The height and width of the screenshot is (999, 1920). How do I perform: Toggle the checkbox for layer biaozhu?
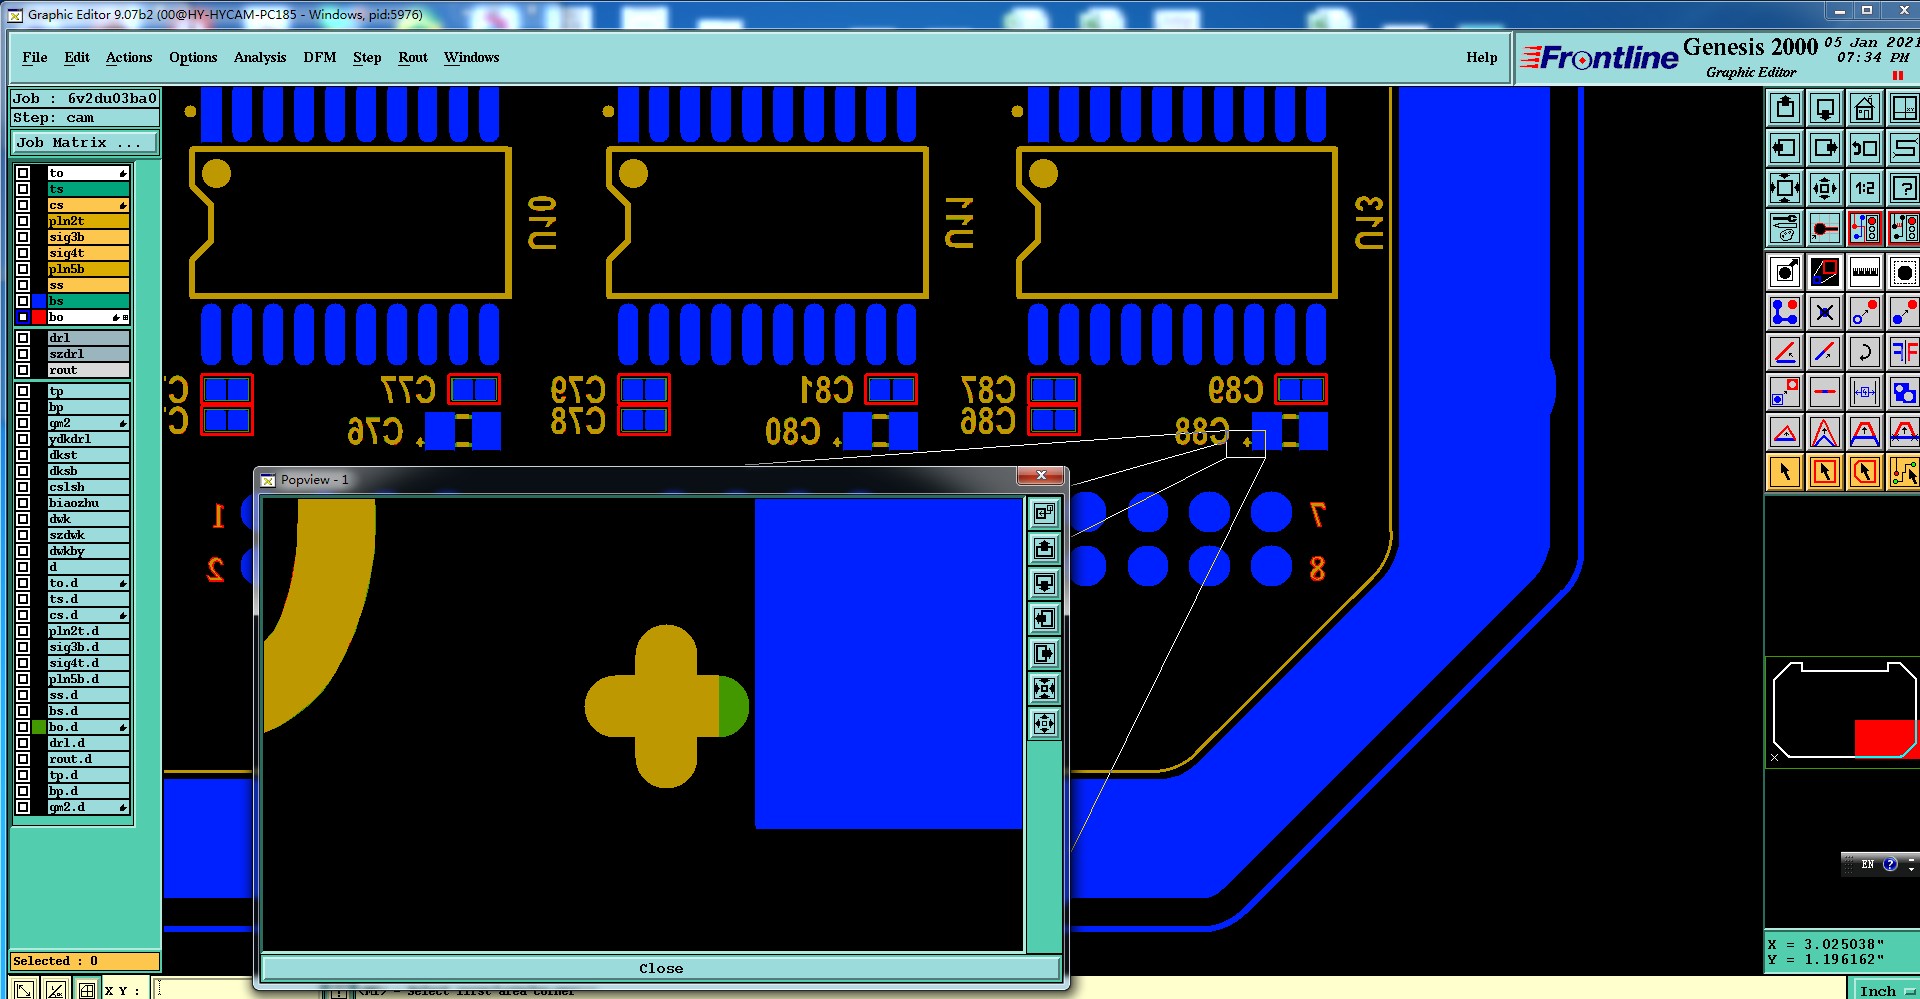pyautogui.click(x=23, y=503)
